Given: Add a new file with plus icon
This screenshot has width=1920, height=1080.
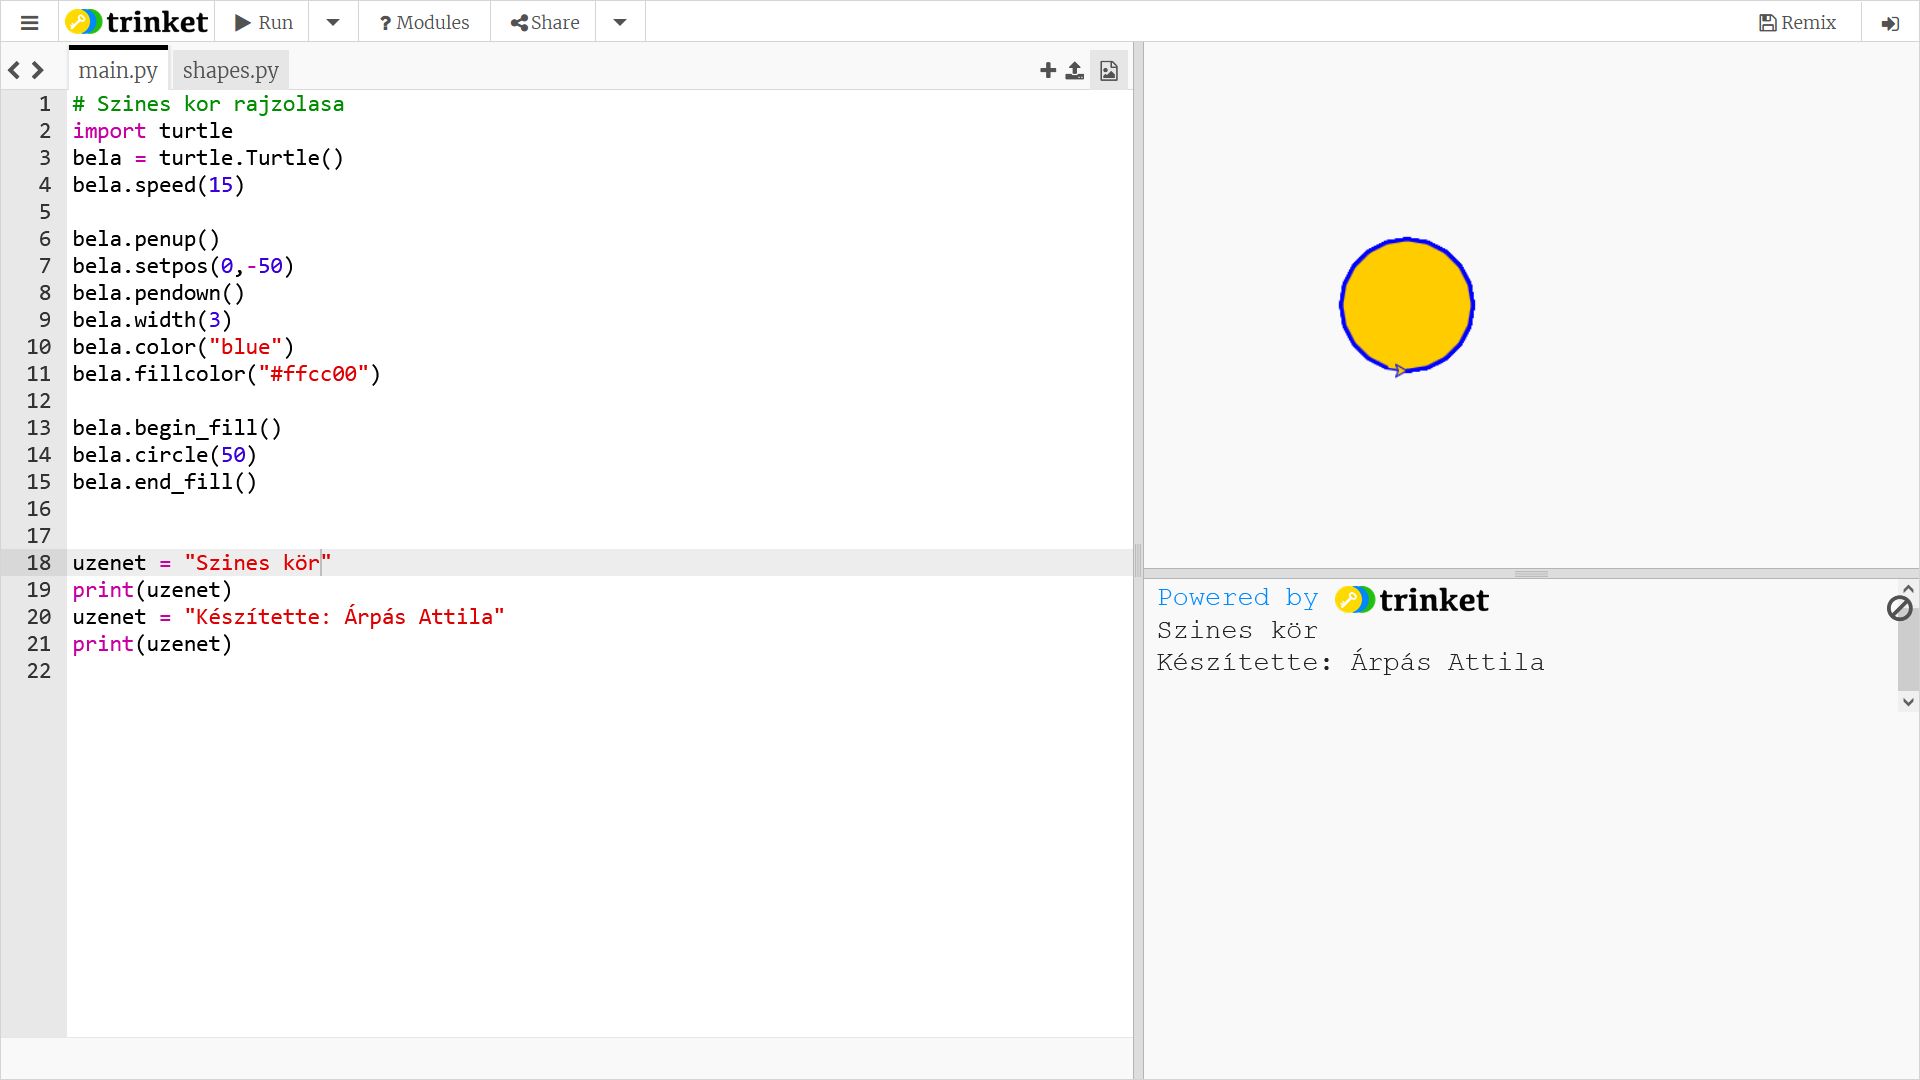Looking at the screenshot, I should click(1047, 70).
